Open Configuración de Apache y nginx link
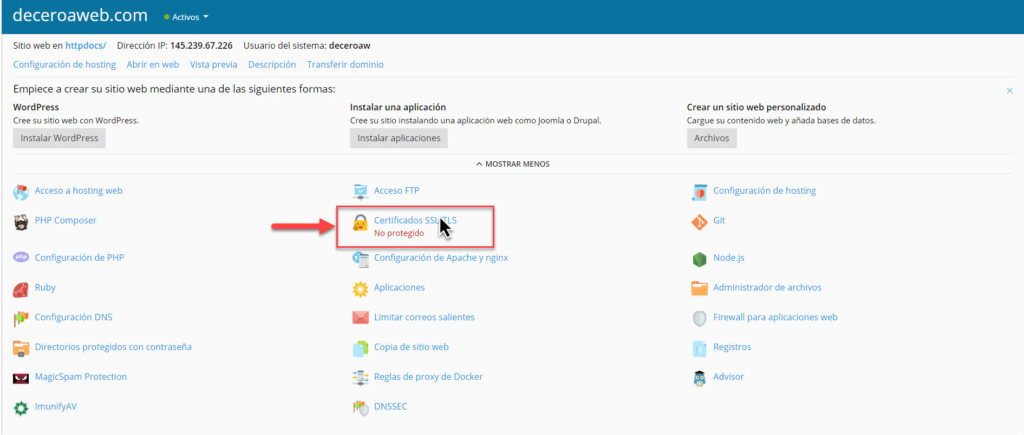The height and width of the screenshot is (435, 1024). pyautogui.click(x=441, y=257)
